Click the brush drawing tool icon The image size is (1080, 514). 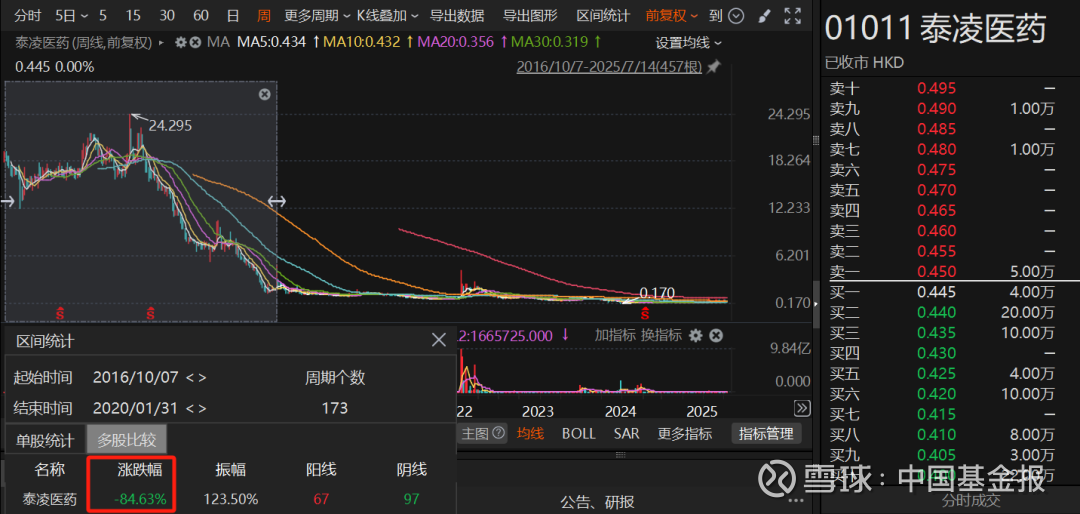(x=765, y=16)
